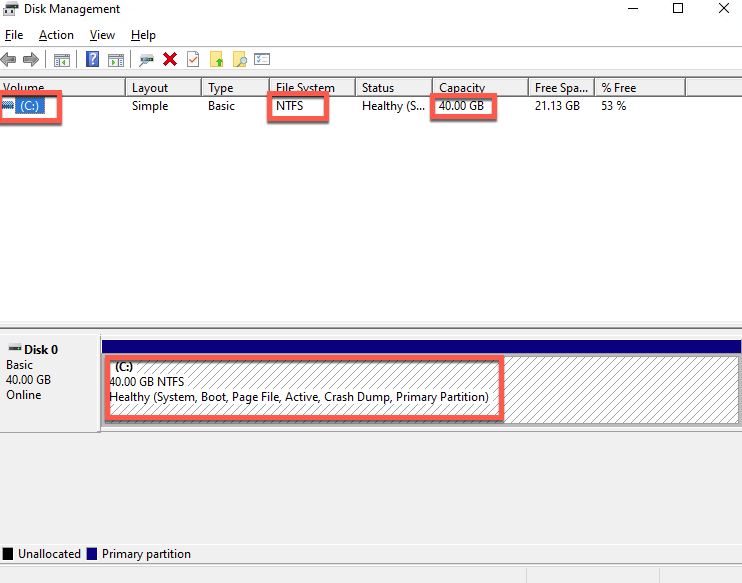Viewport: 742px width, 583px height.
Task: Open the Help menu
Action: 143,35
